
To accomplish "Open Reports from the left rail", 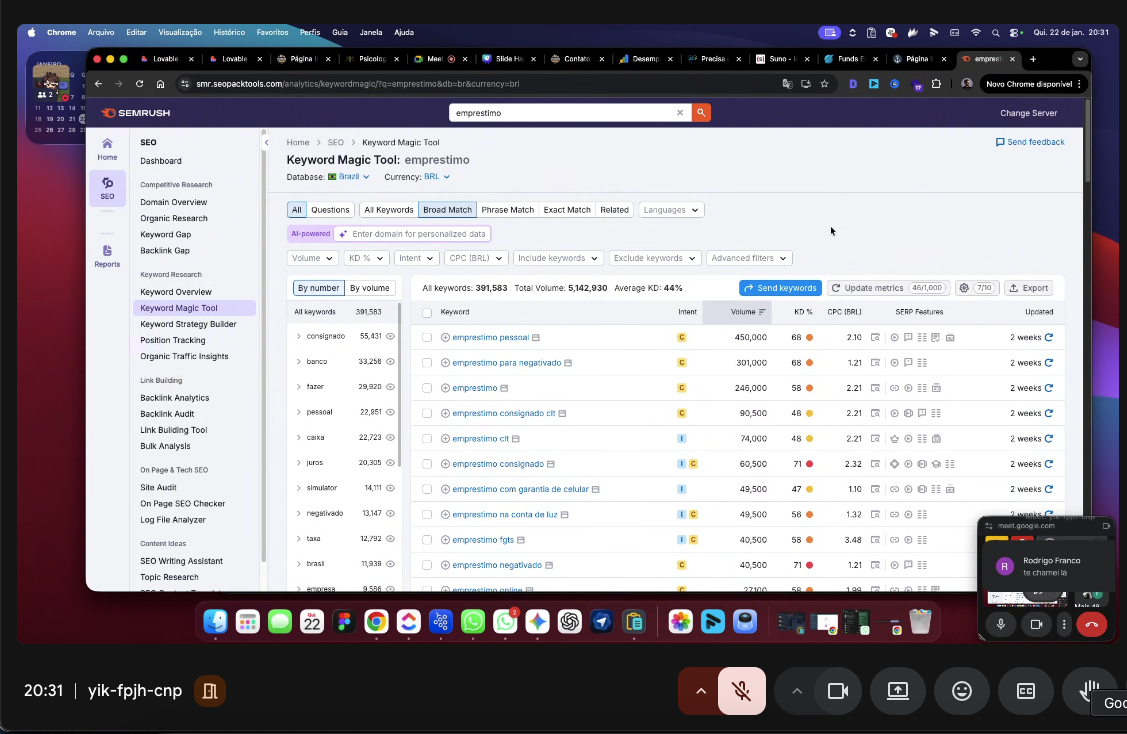I will [107, 255].
